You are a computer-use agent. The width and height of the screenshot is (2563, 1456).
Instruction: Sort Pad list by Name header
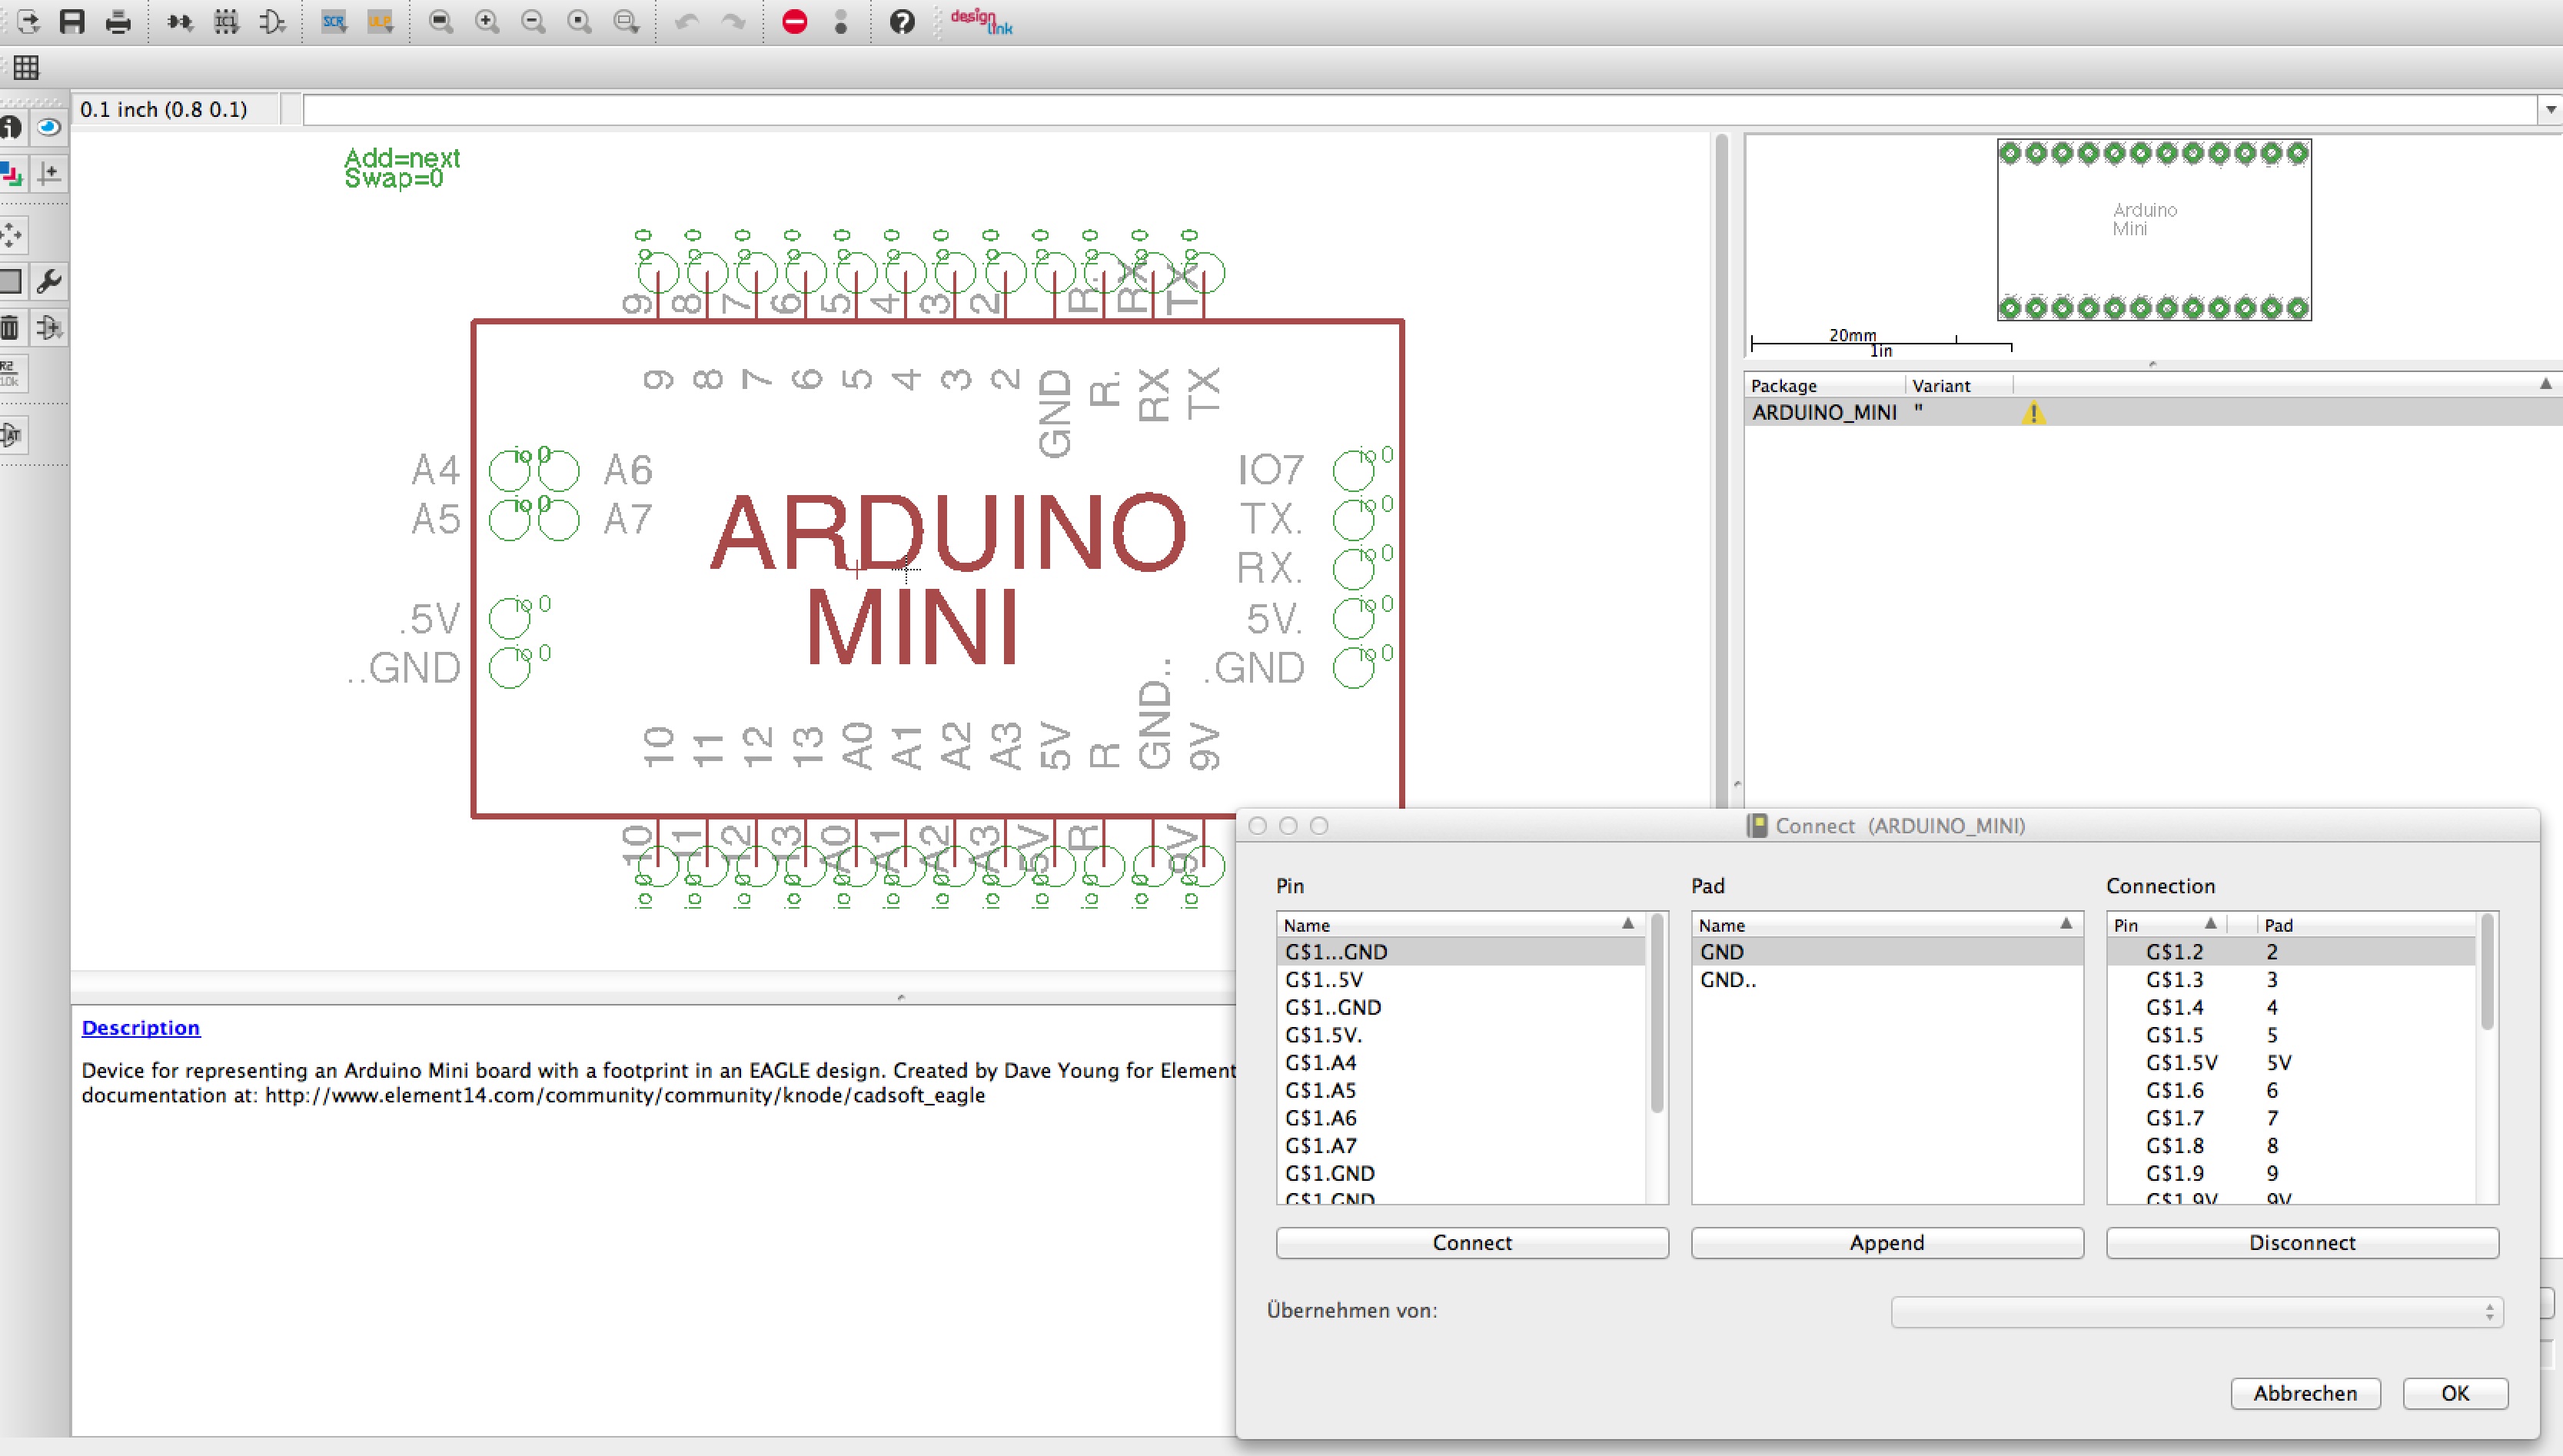tap(1887, 925)
